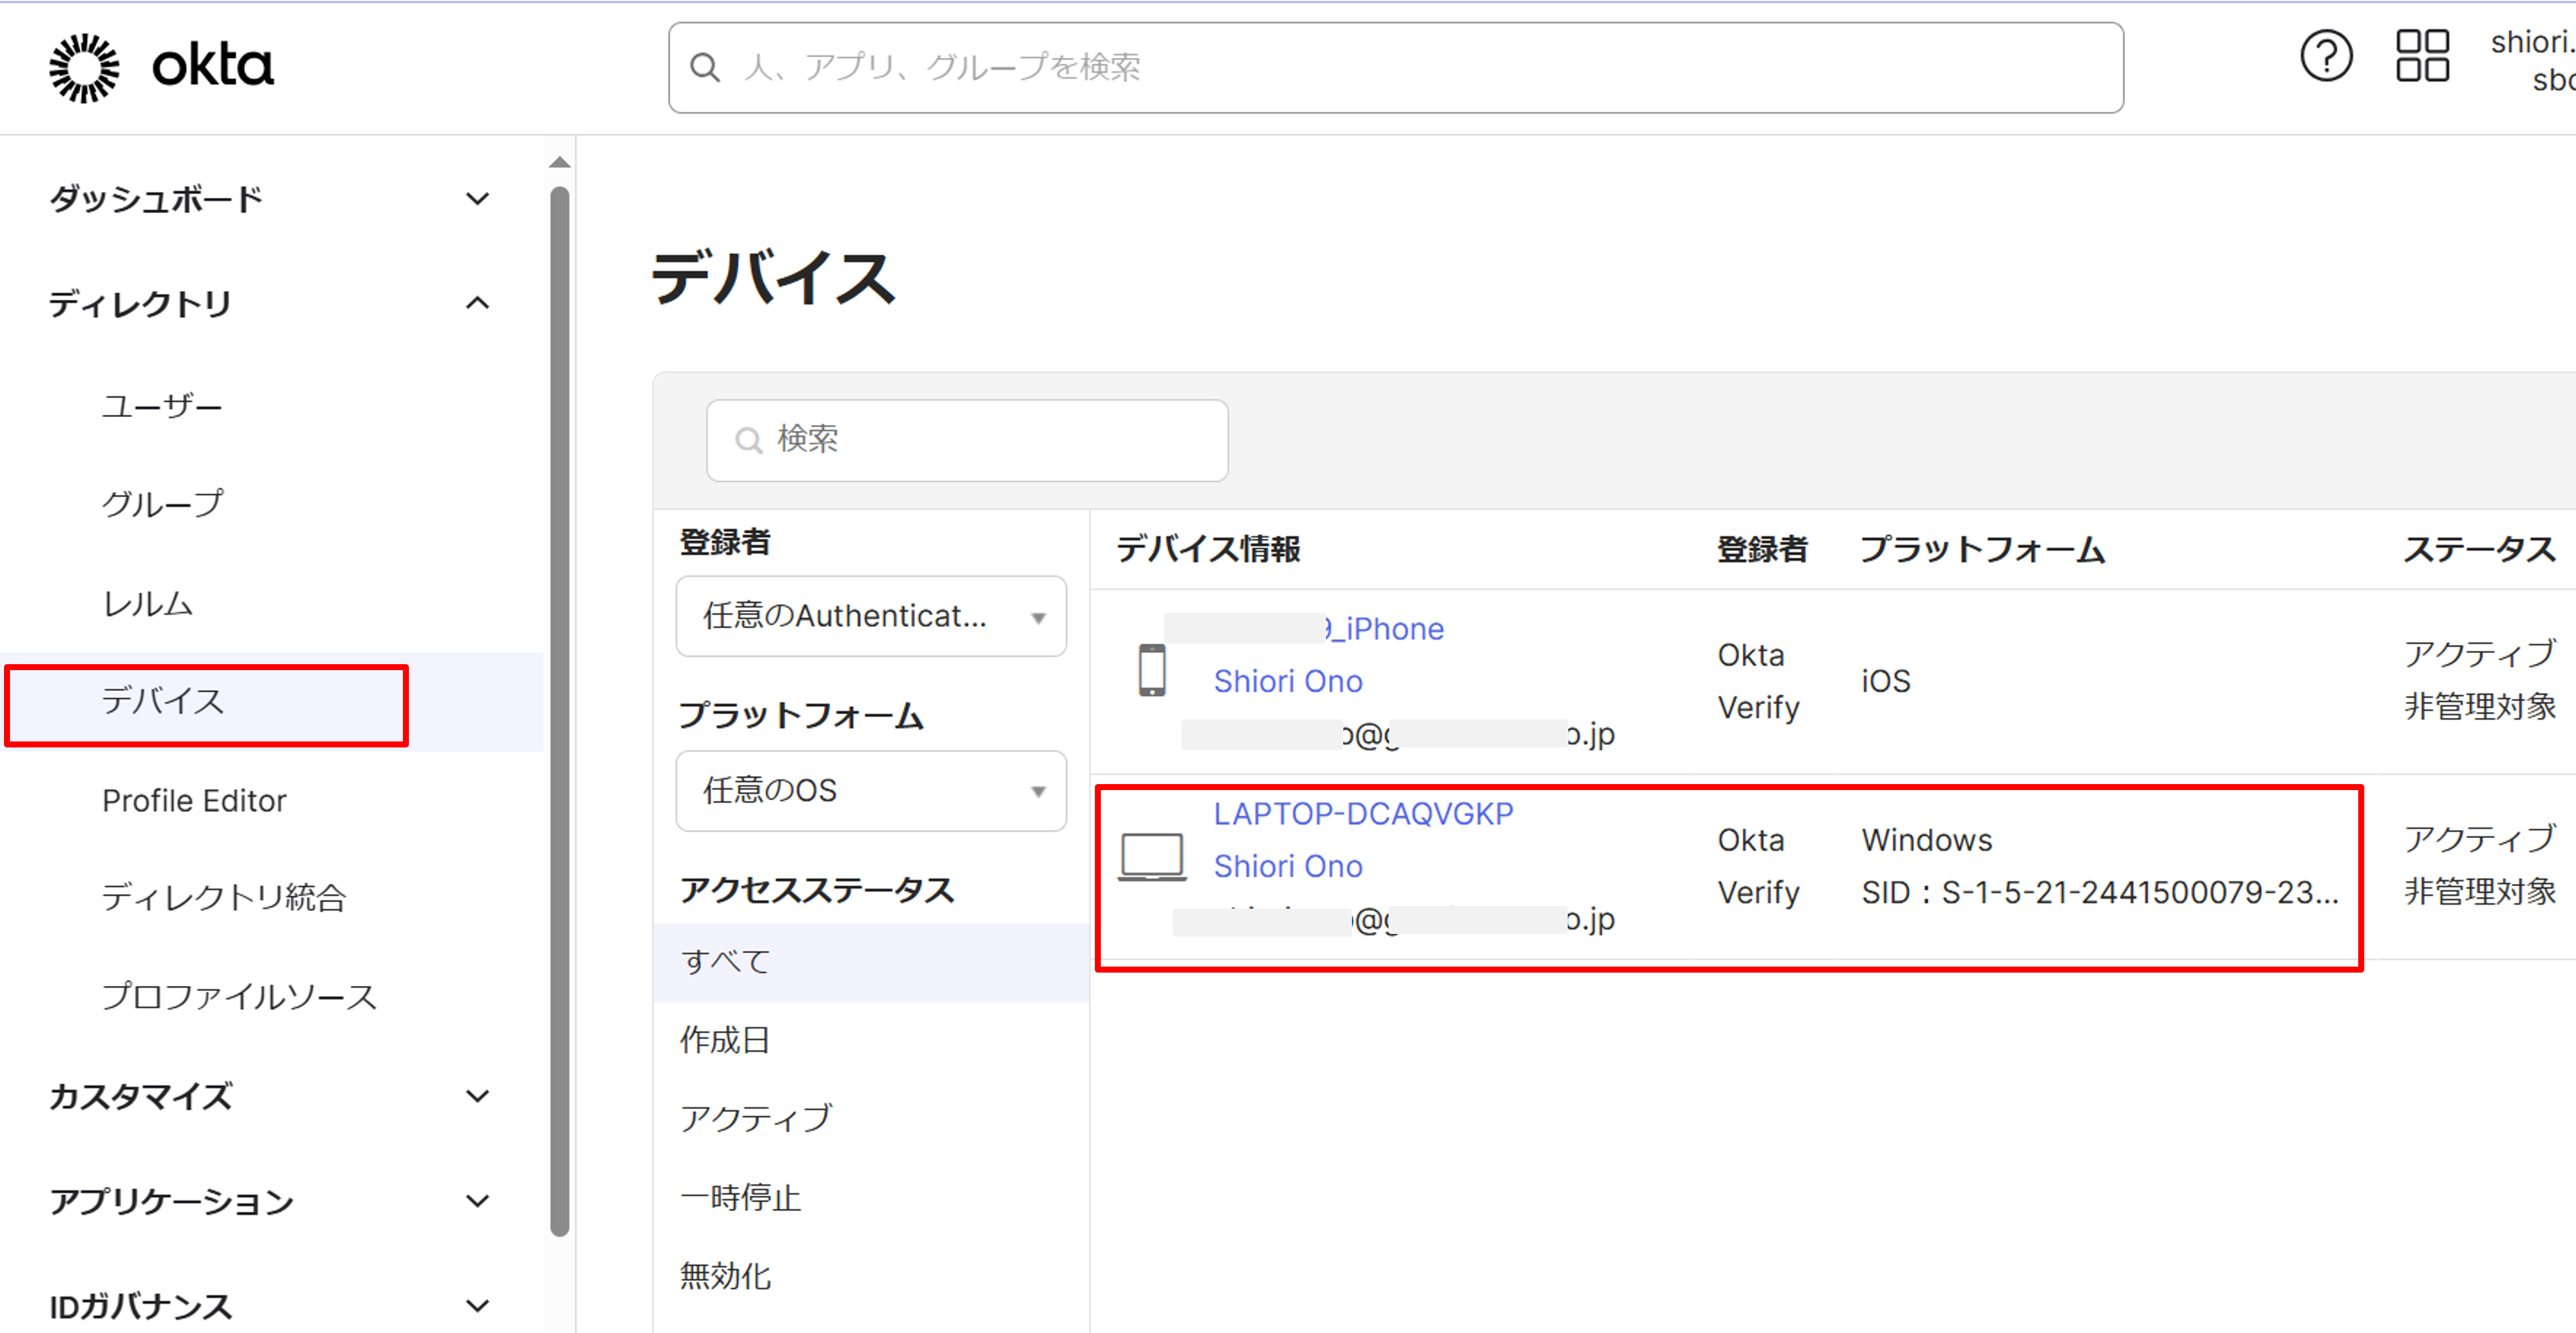Click the ステータス column header
This screenshot has height=1333, width=2576.
click(2479, 549)
